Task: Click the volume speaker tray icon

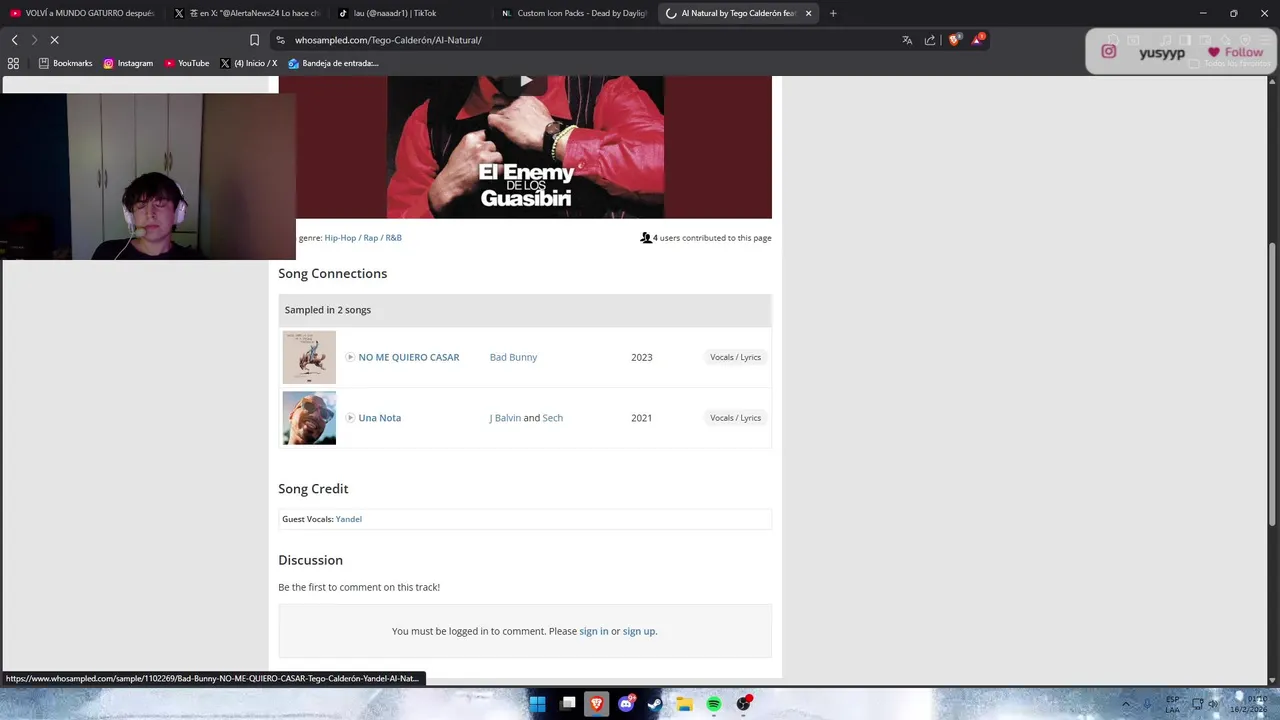Action: pyautogui.click(x=1213, y=704)
